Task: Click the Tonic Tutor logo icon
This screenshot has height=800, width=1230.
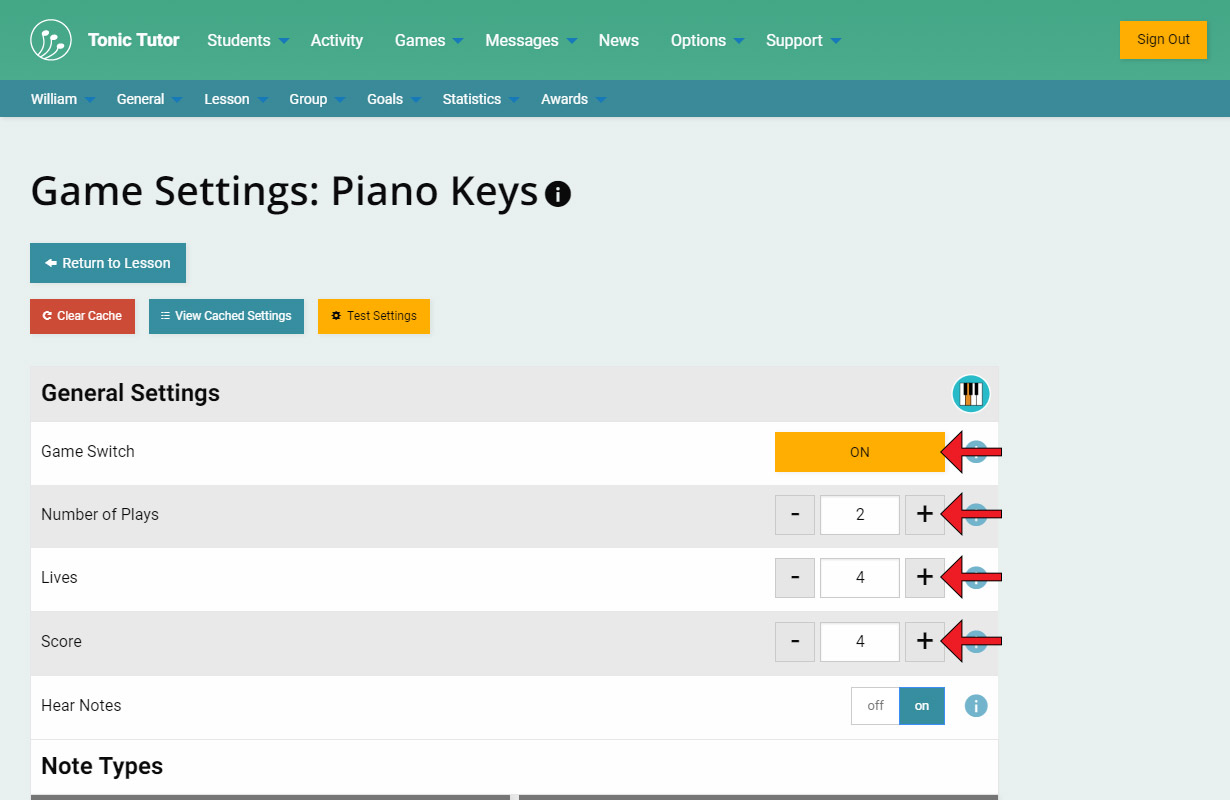Action: pos(51,40)
